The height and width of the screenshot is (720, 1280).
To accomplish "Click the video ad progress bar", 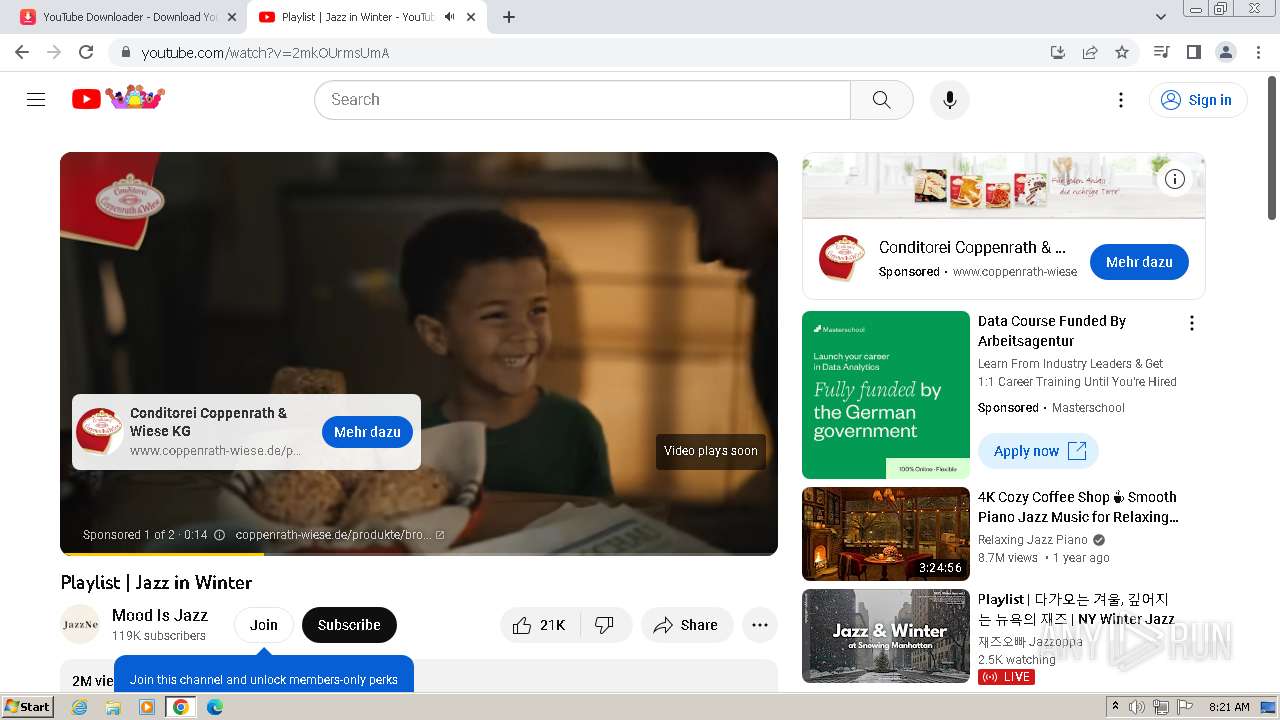I will click(419, 553).
